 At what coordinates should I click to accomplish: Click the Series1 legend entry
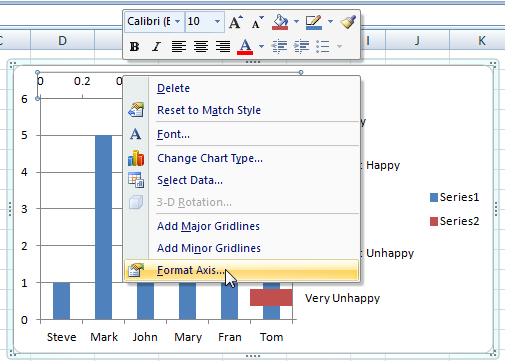455,197
